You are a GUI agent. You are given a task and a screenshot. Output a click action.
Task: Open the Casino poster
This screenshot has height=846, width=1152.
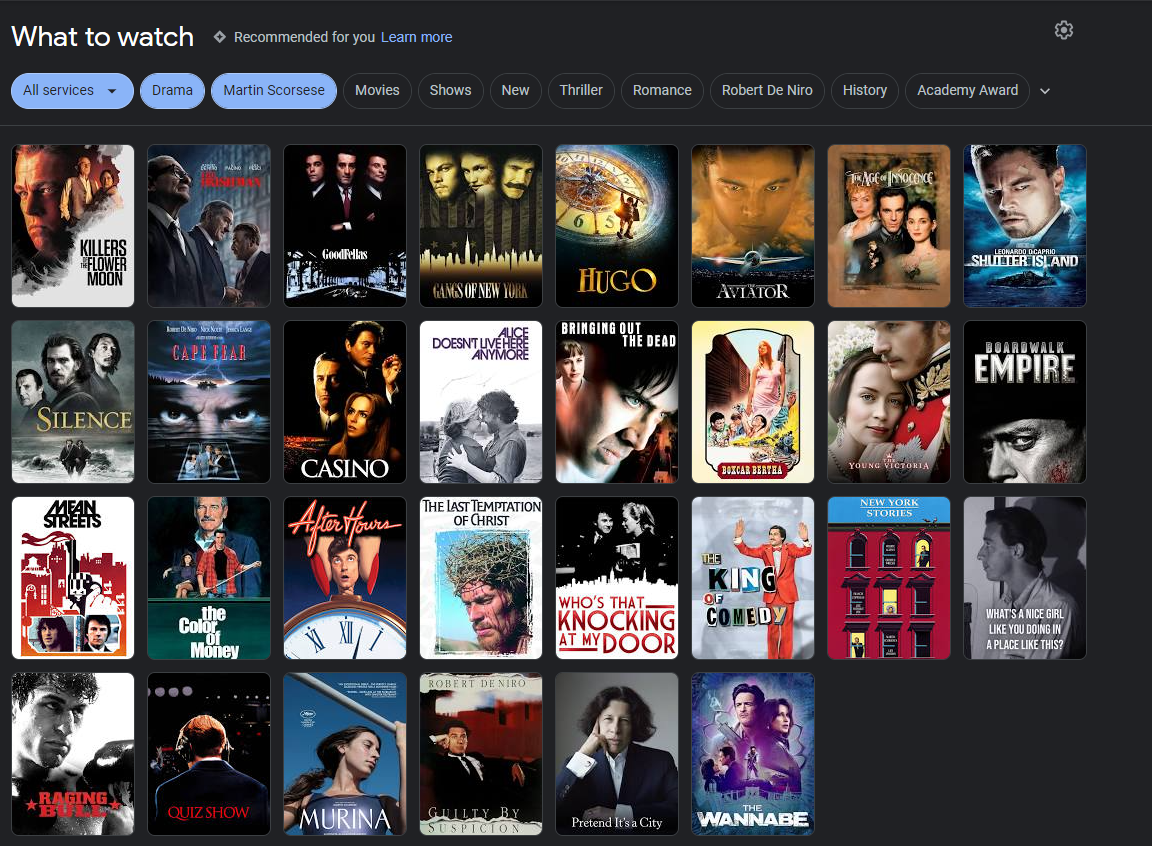345,402
